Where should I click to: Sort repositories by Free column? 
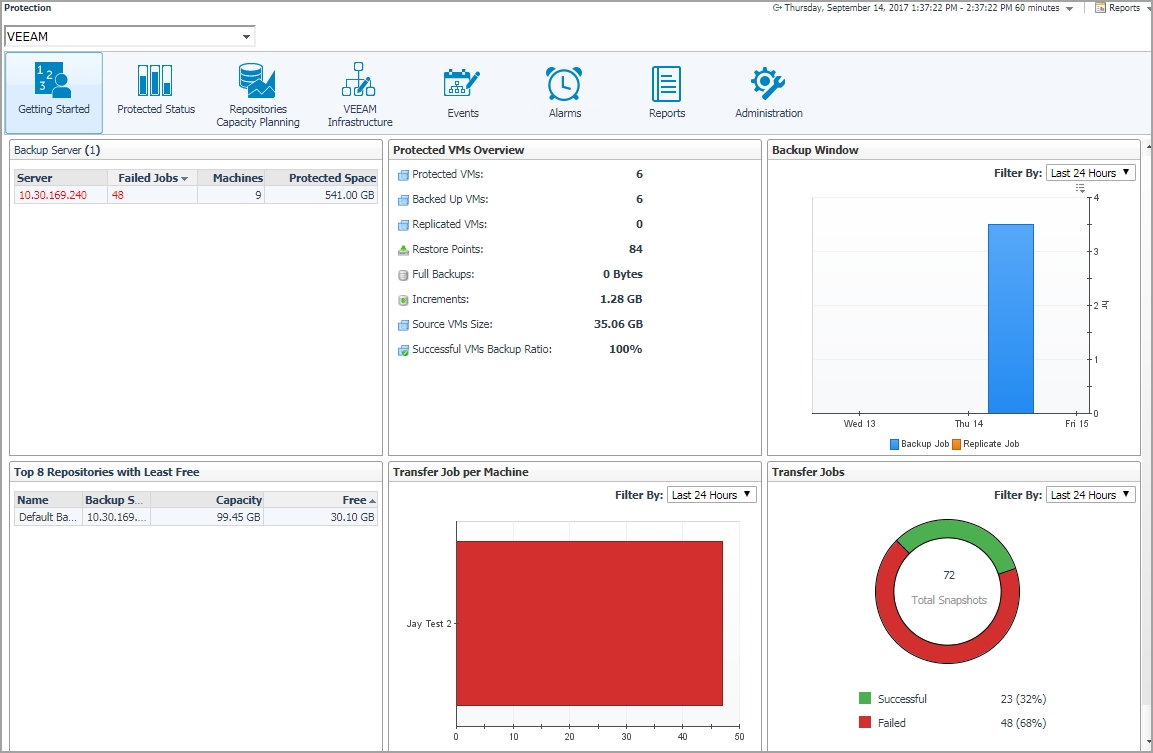click(354, 500)
